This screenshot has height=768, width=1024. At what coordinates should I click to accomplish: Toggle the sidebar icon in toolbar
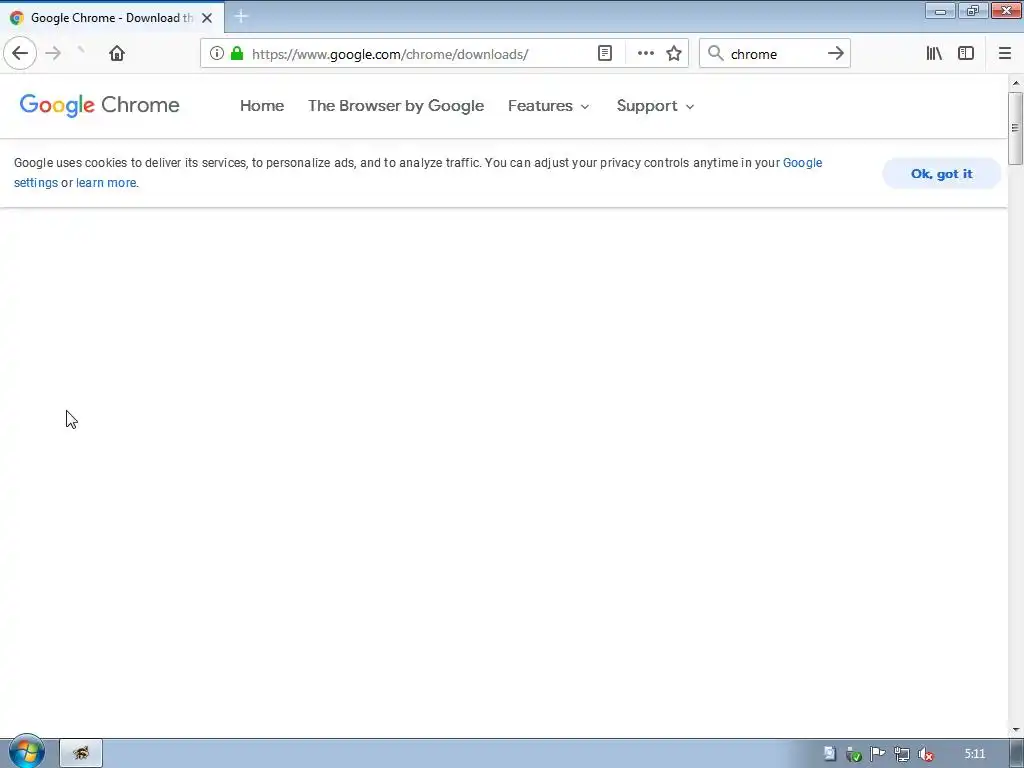966,54
